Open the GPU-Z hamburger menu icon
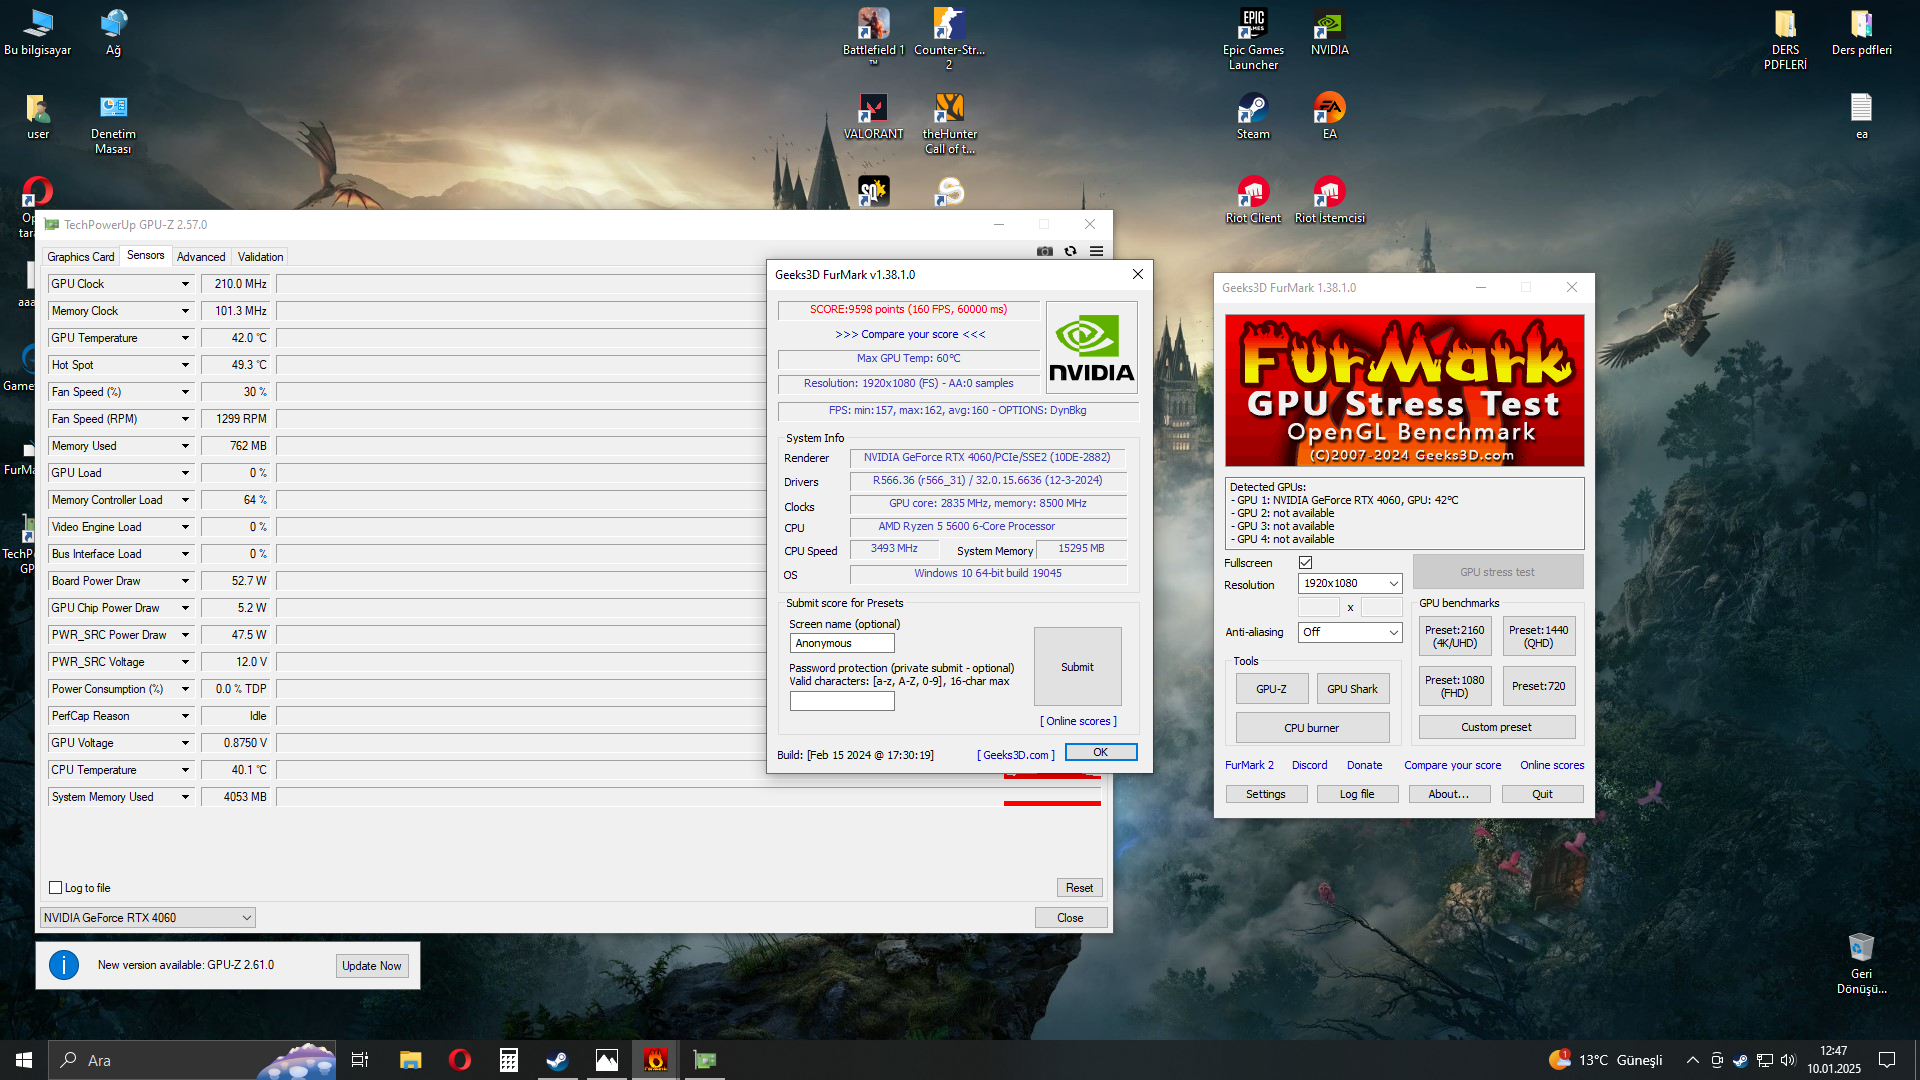 coord(1096,251)
